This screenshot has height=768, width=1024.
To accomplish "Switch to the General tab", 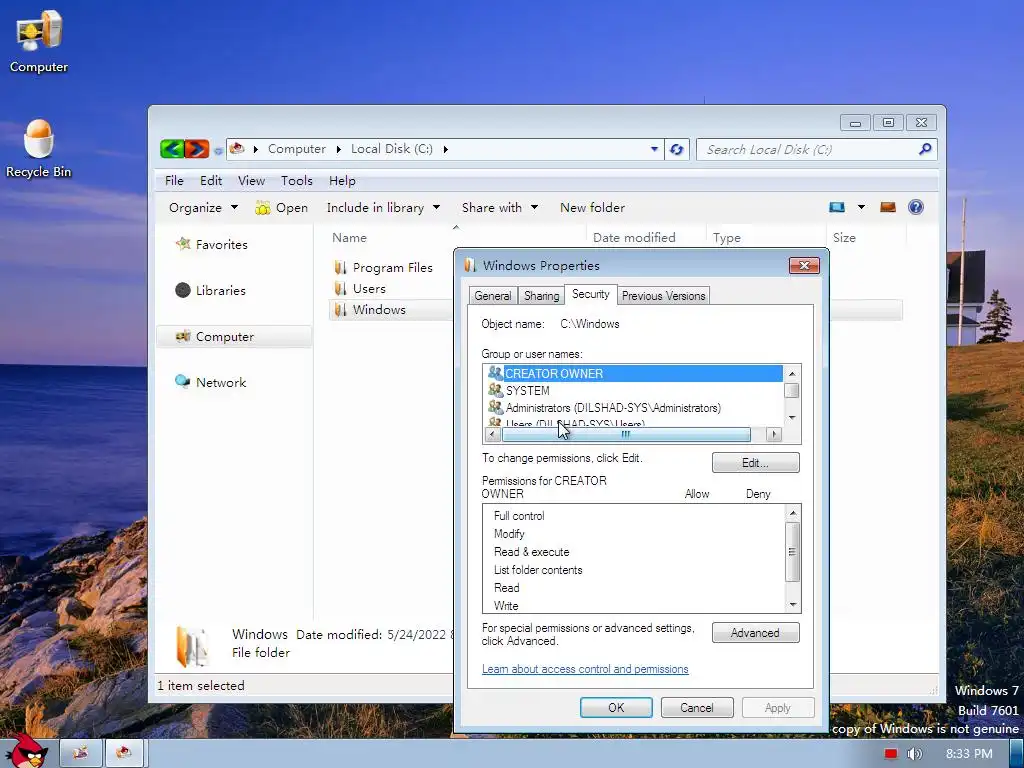I will pyautogui.click(x=493, y=296).
